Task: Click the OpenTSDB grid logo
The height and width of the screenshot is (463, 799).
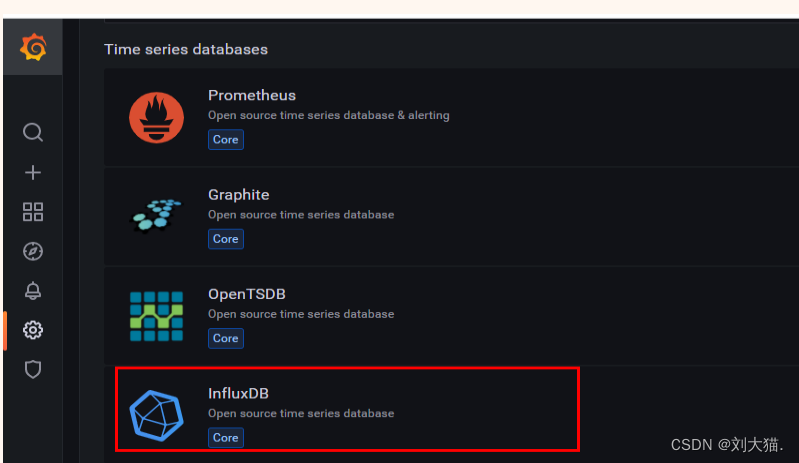Action: coord(156,315)
